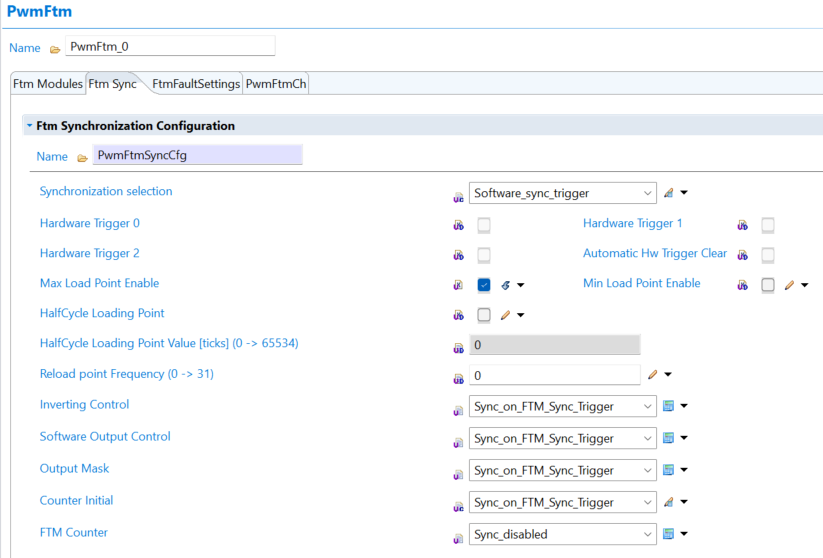Viewport: 823px width, 558px height.
Task: Click the pencil icon next to Reload point Frequency
Action: [653, 375]
